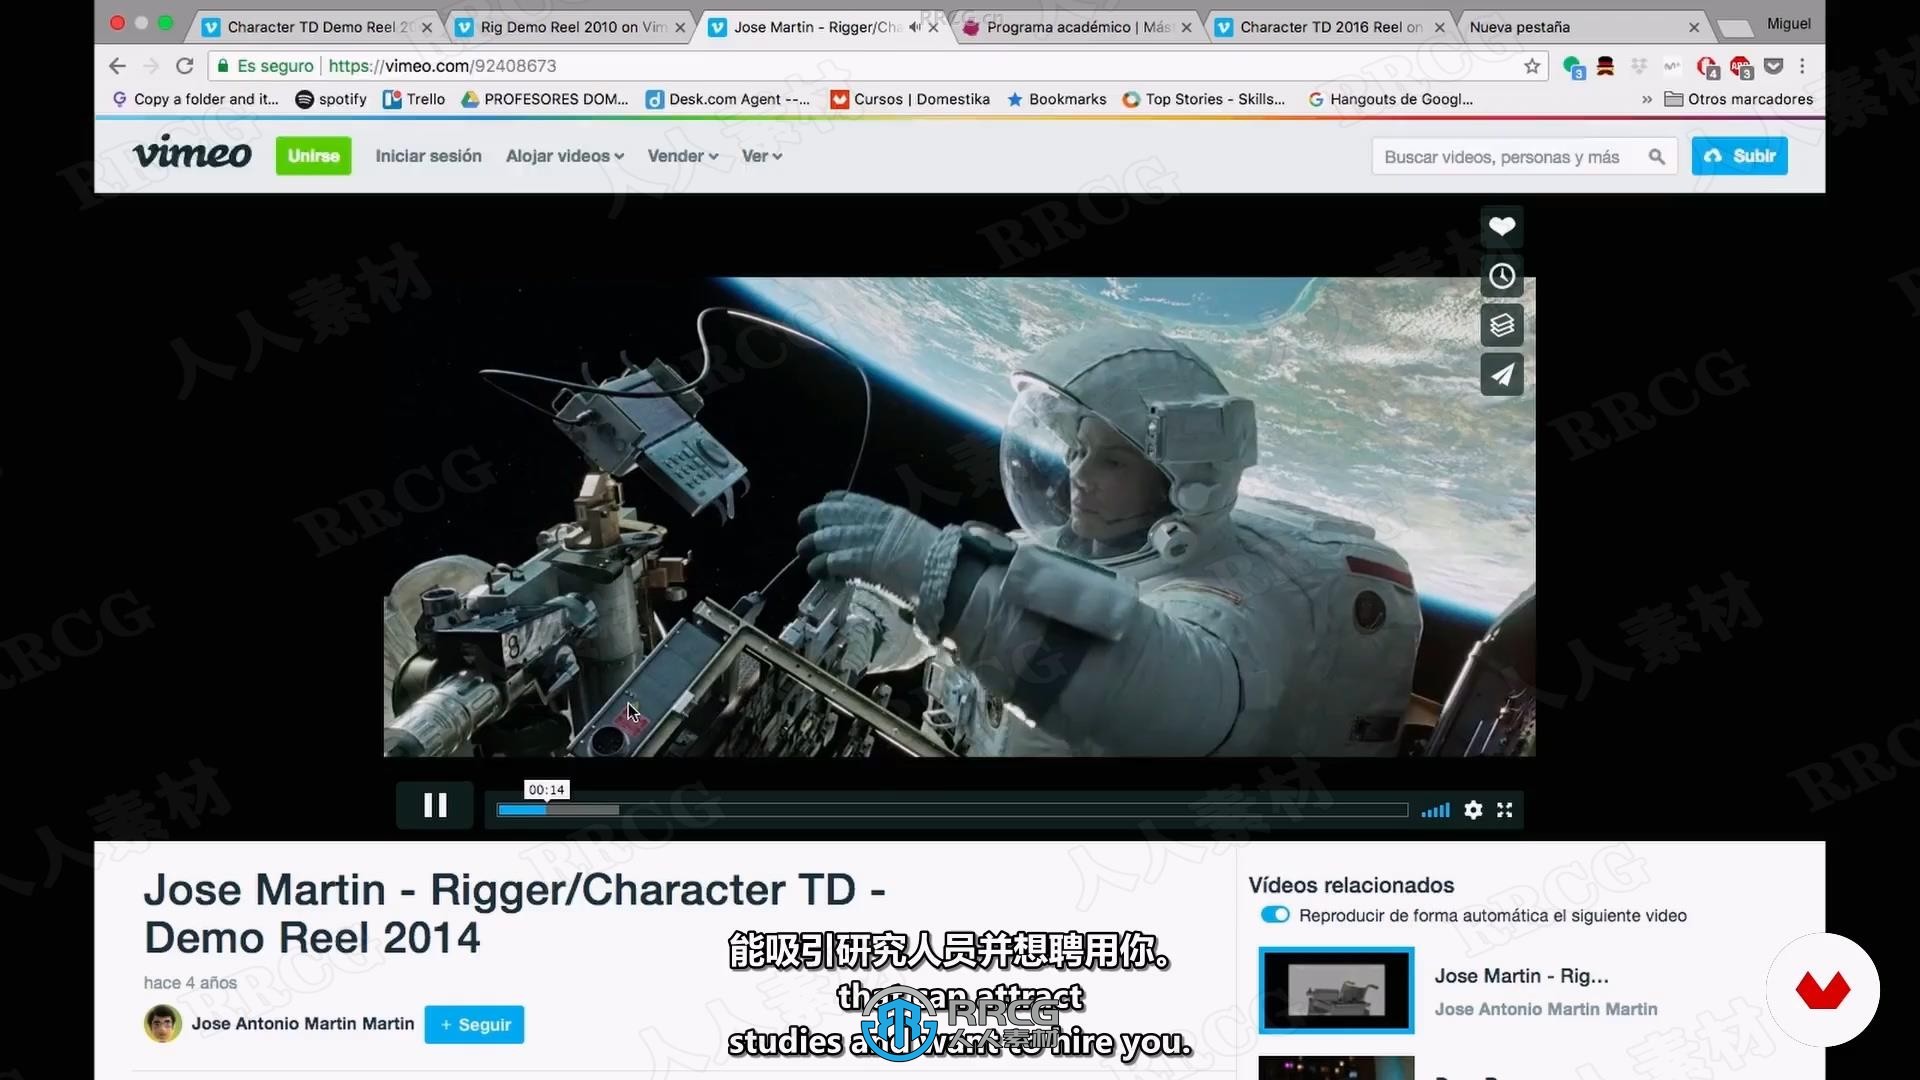Screen dimensions: 1920x1080
Task: Click the Es seguro secure padlock indicator
Action: click(265, 66)
